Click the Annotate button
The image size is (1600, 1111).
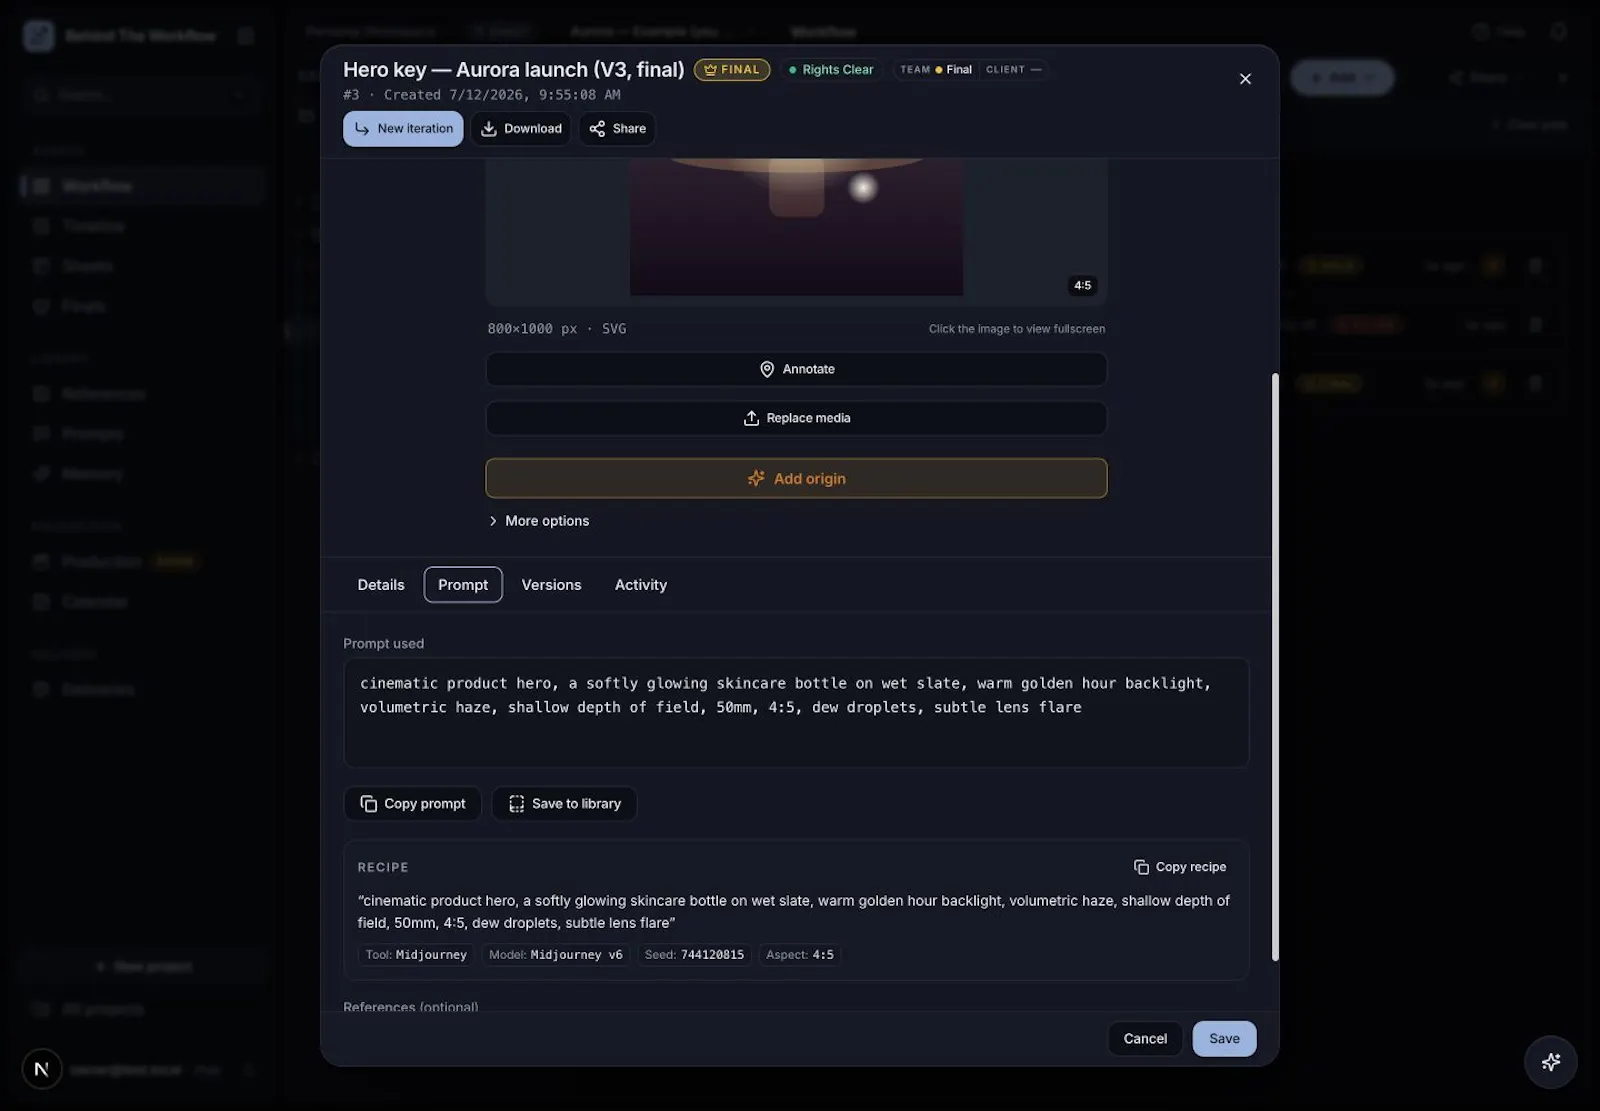click(x=796, y=369)
